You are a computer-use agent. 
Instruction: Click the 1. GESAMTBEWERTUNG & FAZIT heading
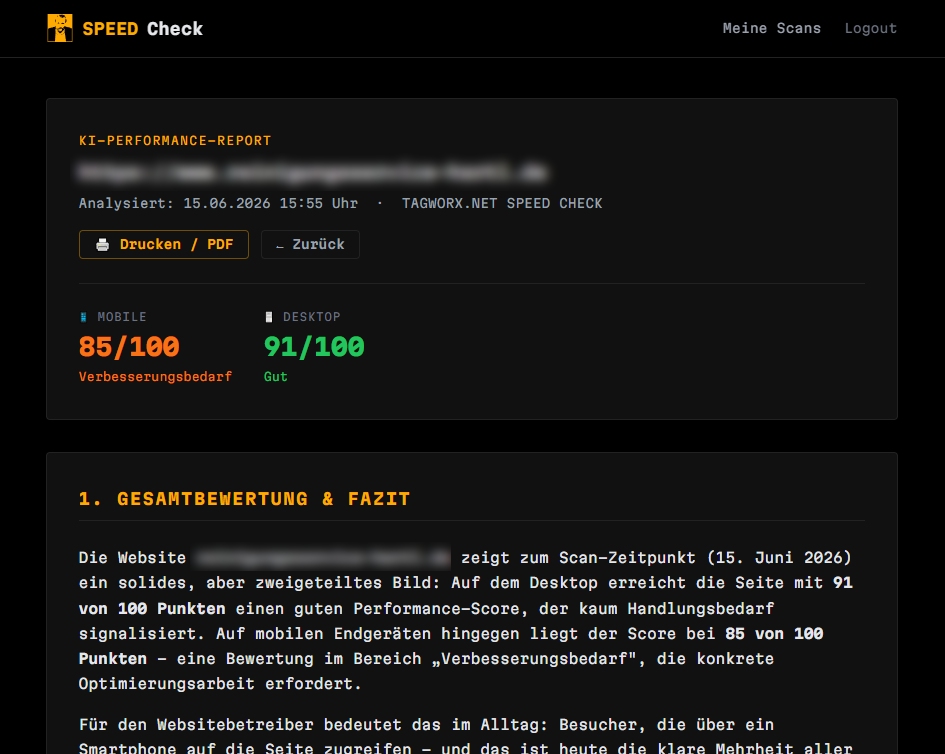[x=245, y=499]
